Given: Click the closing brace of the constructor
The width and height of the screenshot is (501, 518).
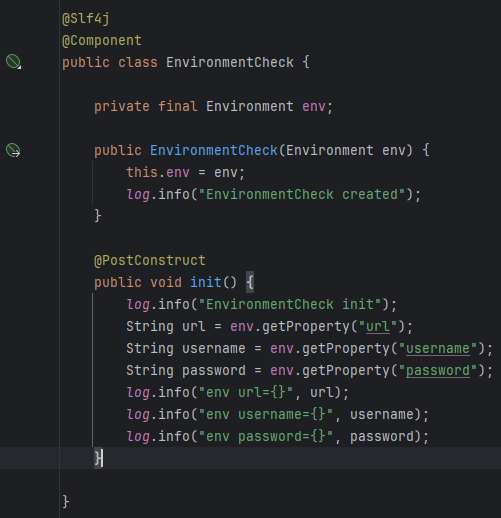Looking at the screenshot, I should pos(98,216).
